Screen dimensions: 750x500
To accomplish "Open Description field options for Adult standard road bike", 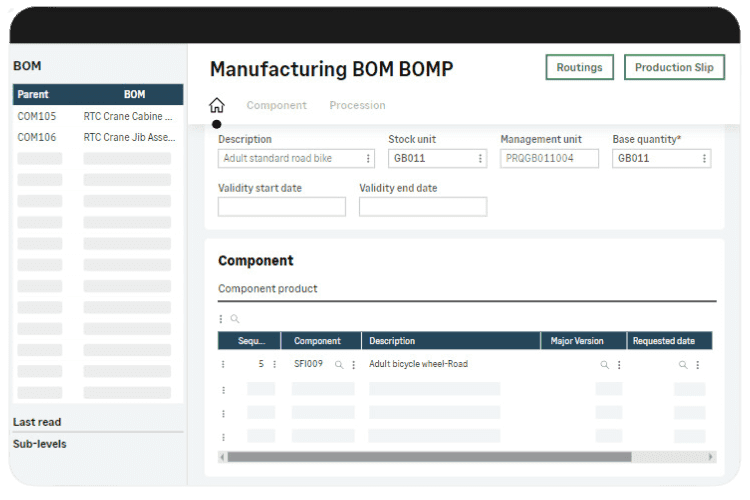I will pos(368,158).
